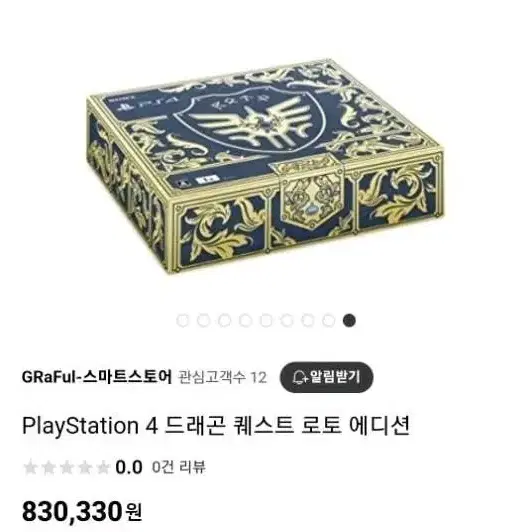The height and width of the screenshot is (532, 532).
Task: Select the eighth image carousel dot
Action: click(x=328, y=320)
